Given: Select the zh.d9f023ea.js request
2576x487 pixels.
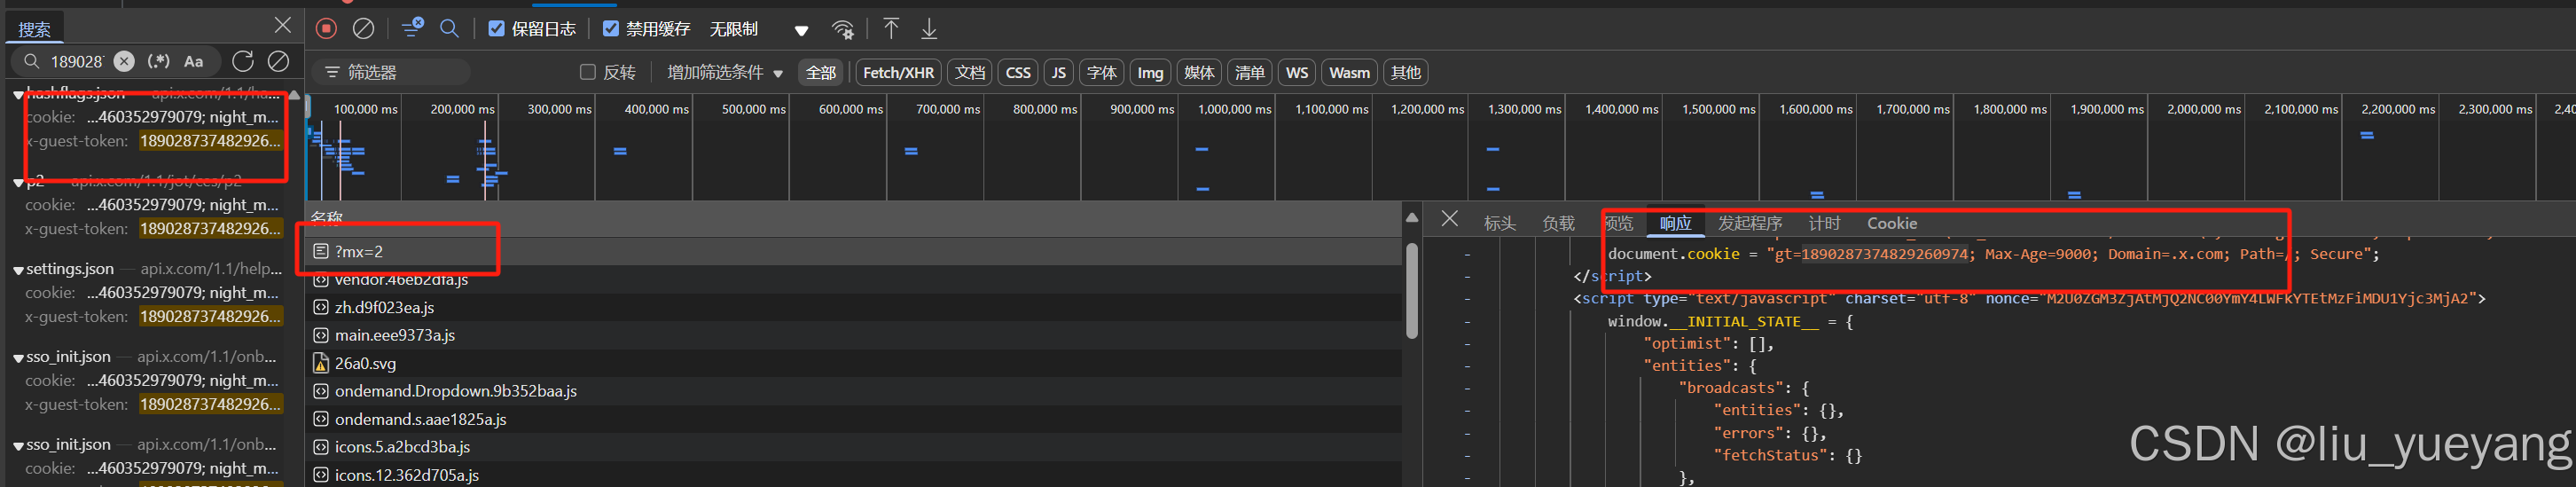Looking at the screenshot, I should (853, 307).
